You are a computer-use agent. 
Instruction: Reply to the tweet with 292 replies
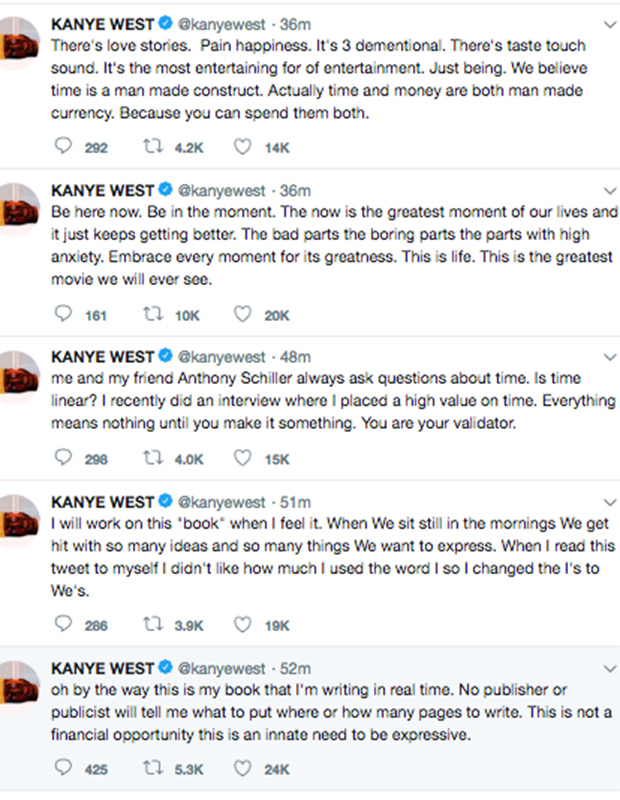[x=65, y=147]
